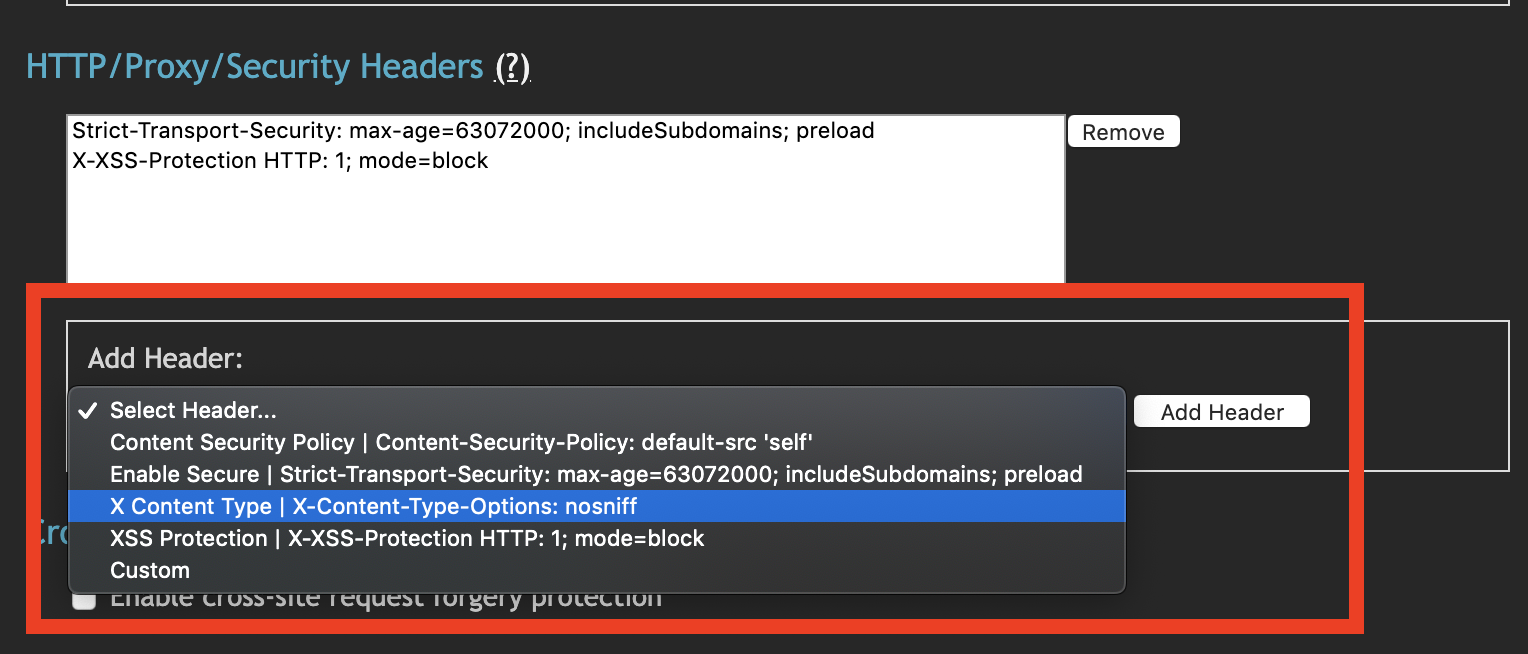Select the X-XSS-Protection entry in the list

coord(278,160)
